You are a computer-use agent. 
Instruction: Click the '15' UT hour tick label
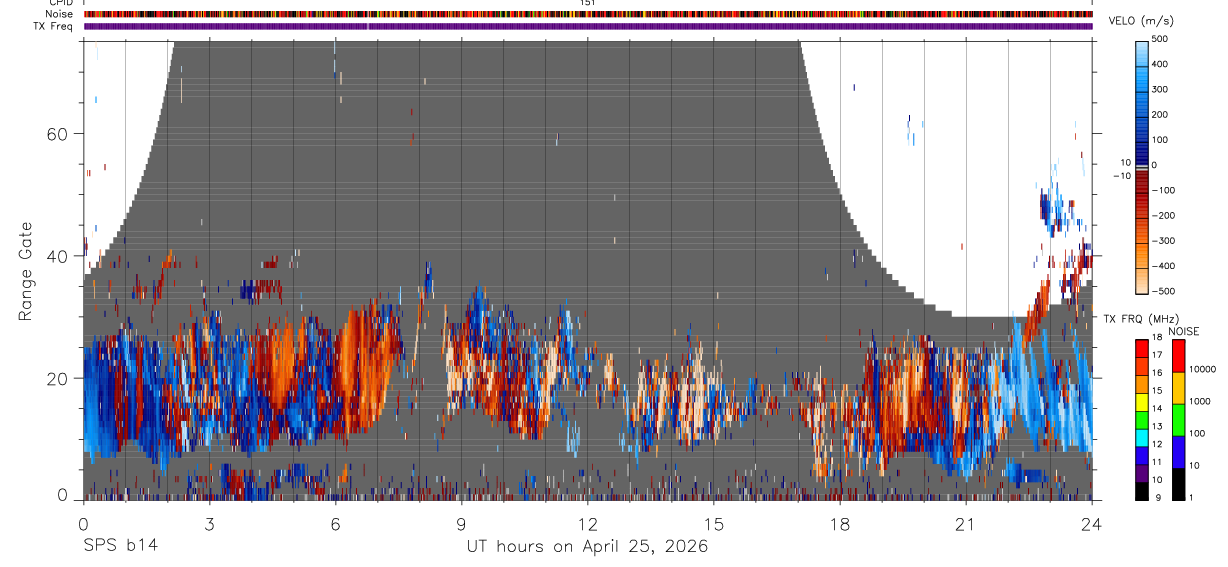(x=713, y=523)
